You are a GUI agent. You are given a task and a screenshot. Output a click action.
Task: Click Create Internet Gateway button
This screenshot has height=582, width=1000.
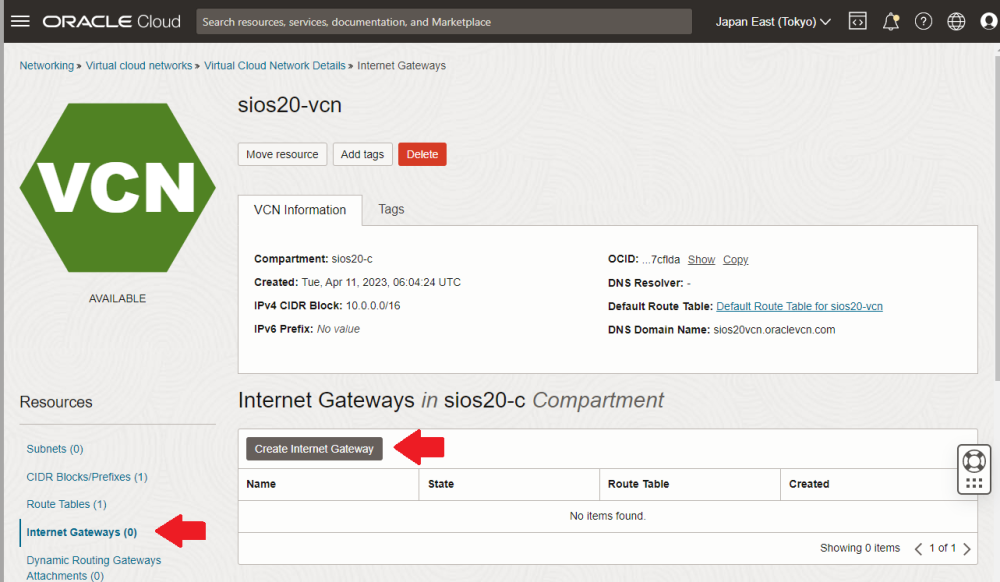pos(314,449)
